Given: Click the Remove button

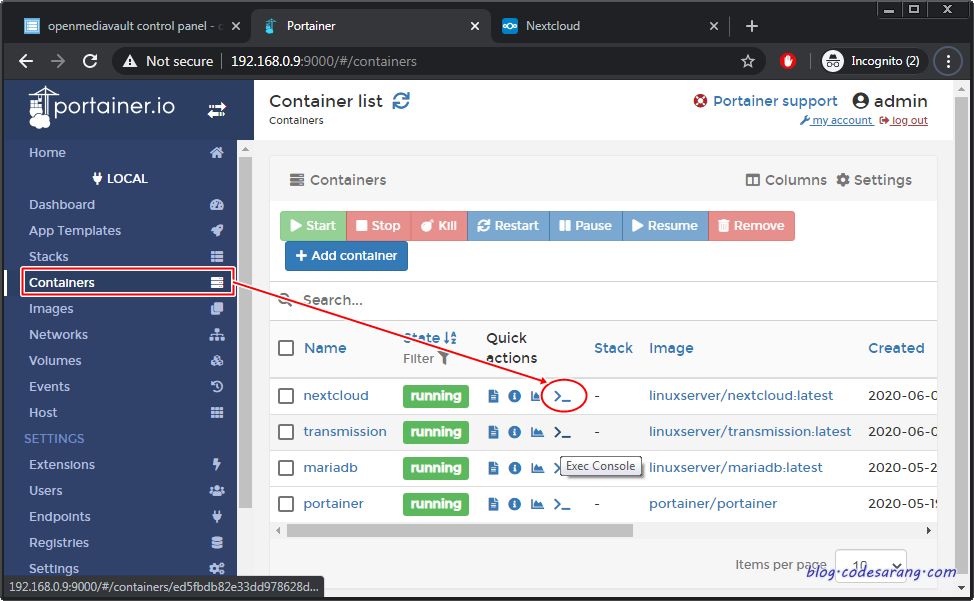Looking at the screenshot, I should point(752,226).
